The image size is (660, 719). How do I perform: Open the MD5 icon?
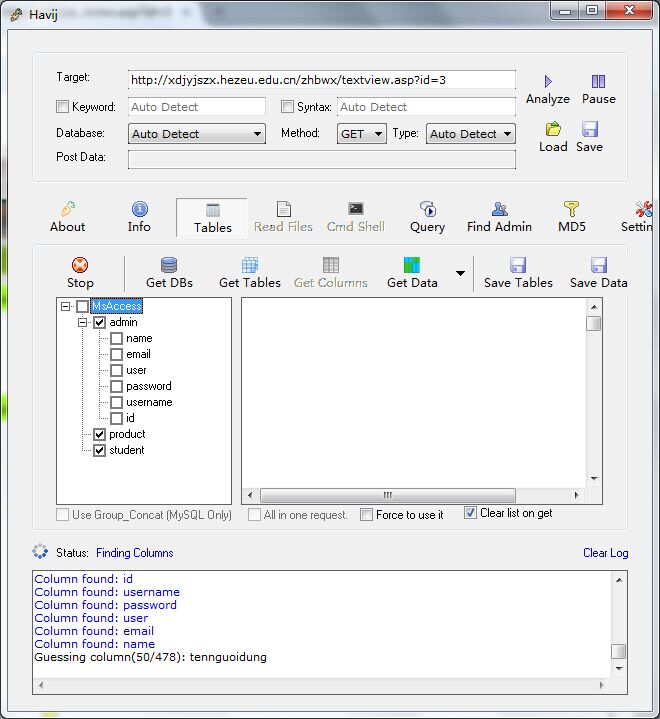coord(571,209)
